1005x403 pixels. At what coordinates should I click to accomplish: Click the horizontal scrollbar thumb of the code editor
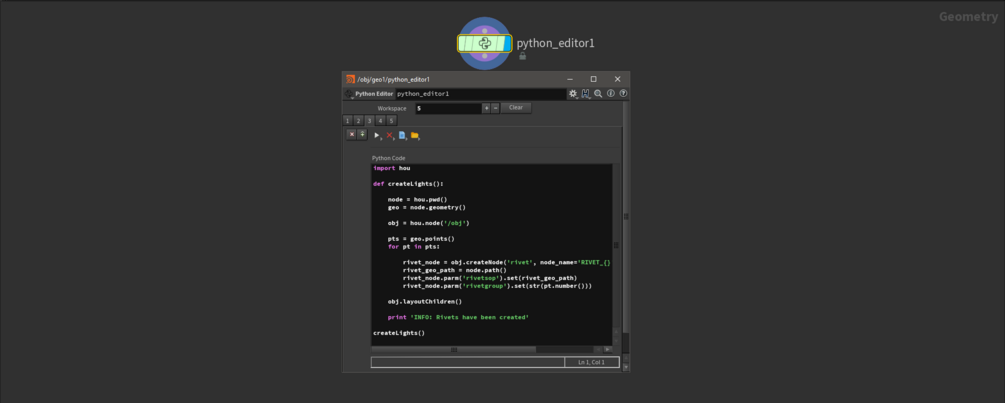click(454, 349)
